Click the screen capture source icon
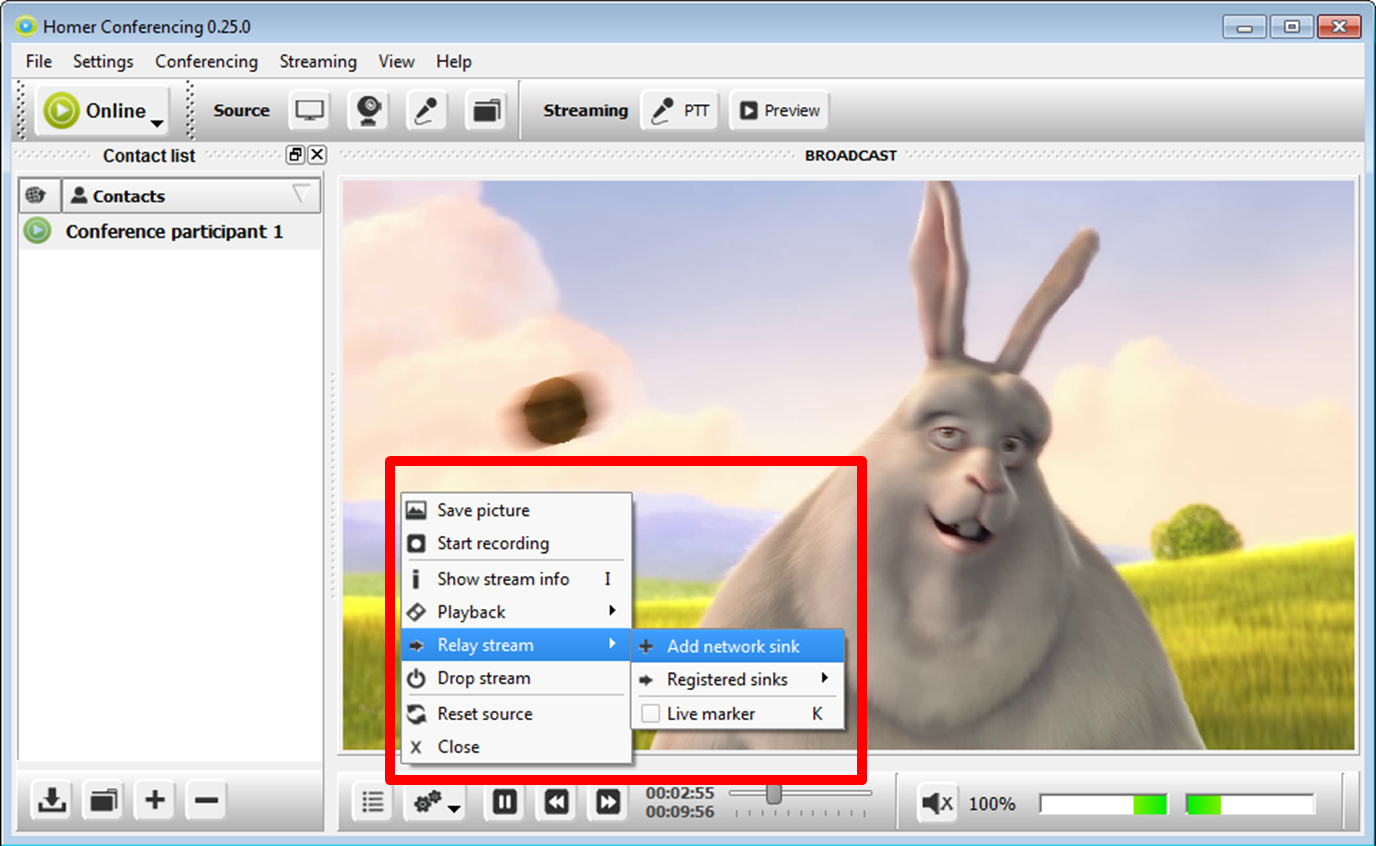The width and height of the screenshot is (1376, 846). coord(309,111)
